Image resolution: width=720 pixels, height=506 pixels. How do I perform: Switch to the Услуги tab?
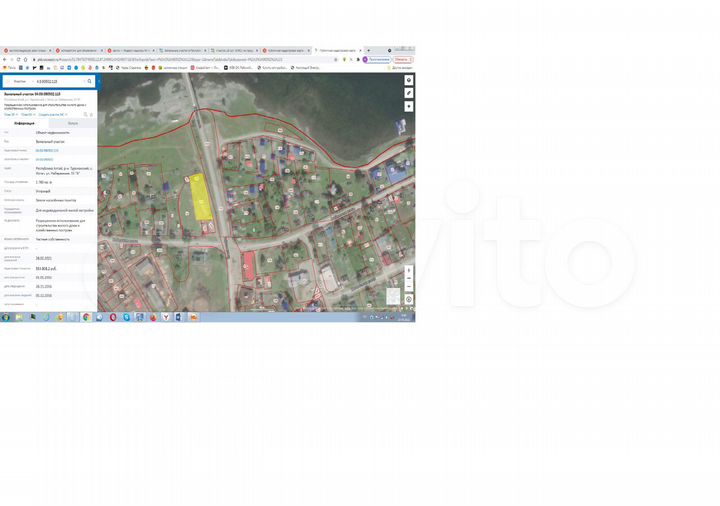click(x=73, y=124)
